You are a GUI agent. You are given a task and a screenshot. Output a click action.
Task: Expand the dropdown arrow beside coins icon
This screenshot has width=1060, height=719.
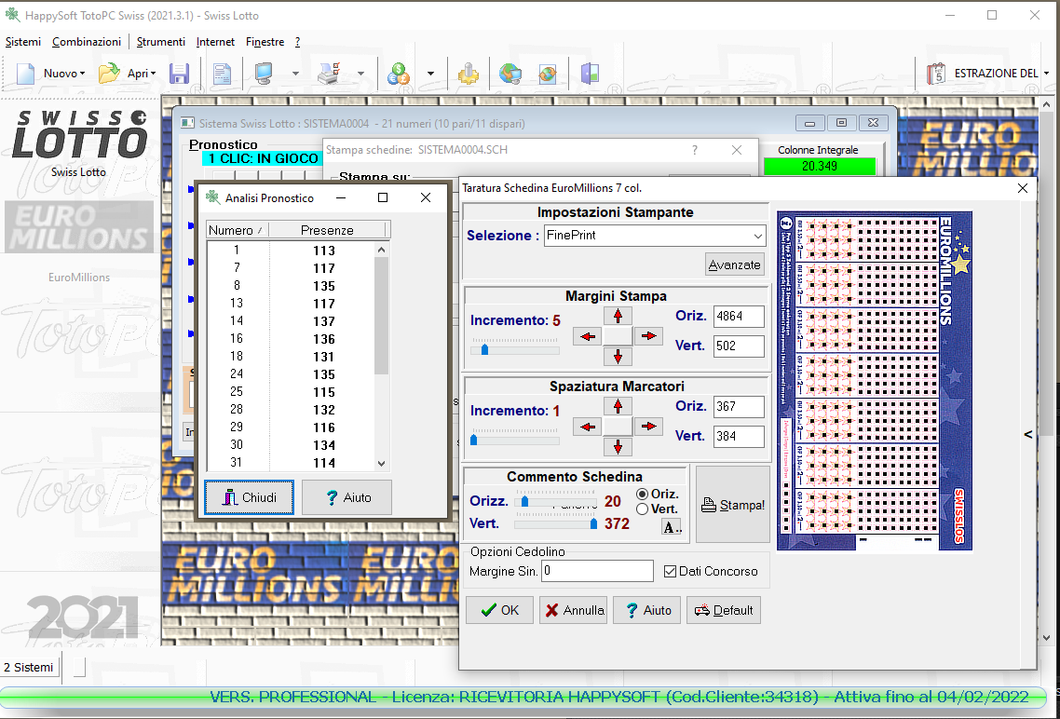431,74
